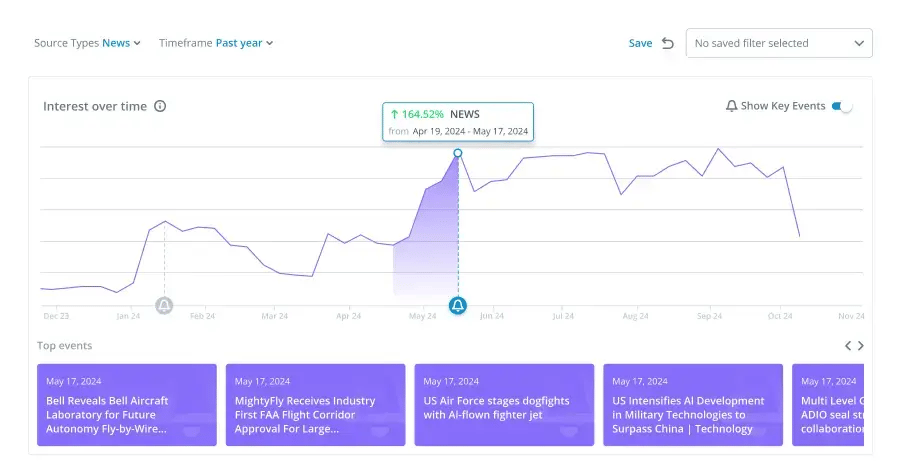Screen dimensions: 900x462
Task: Open the US Intensifies AI Development card
Action: point(693,405)
